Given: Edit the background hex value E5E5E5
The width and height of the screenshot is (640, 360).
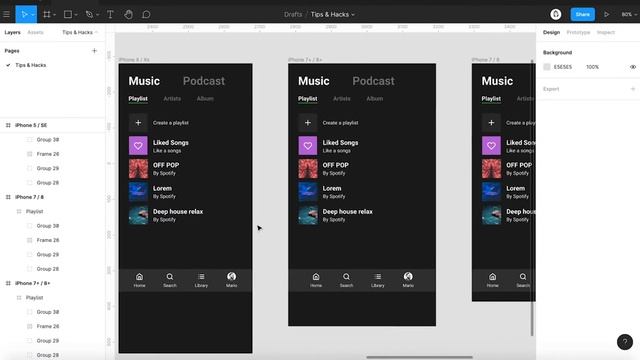Looking at the screenshot, I should (x=563, y=67).
